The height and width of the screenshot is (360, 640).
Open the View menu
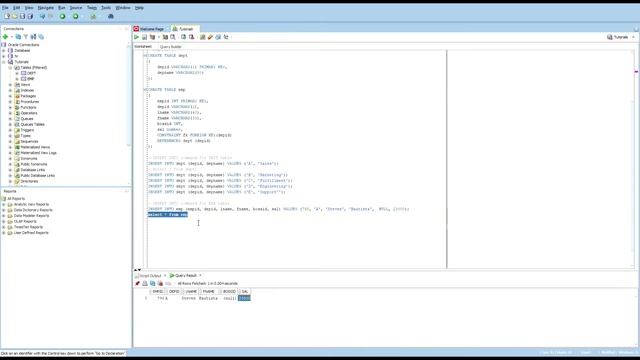coord(29,8)
